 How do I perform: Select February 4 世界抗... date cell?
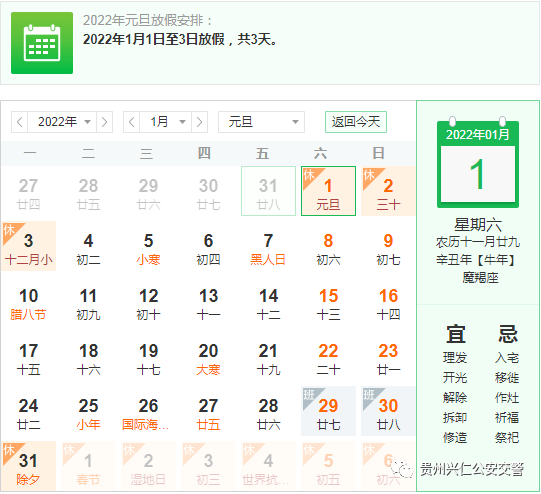tap(268, 466)
